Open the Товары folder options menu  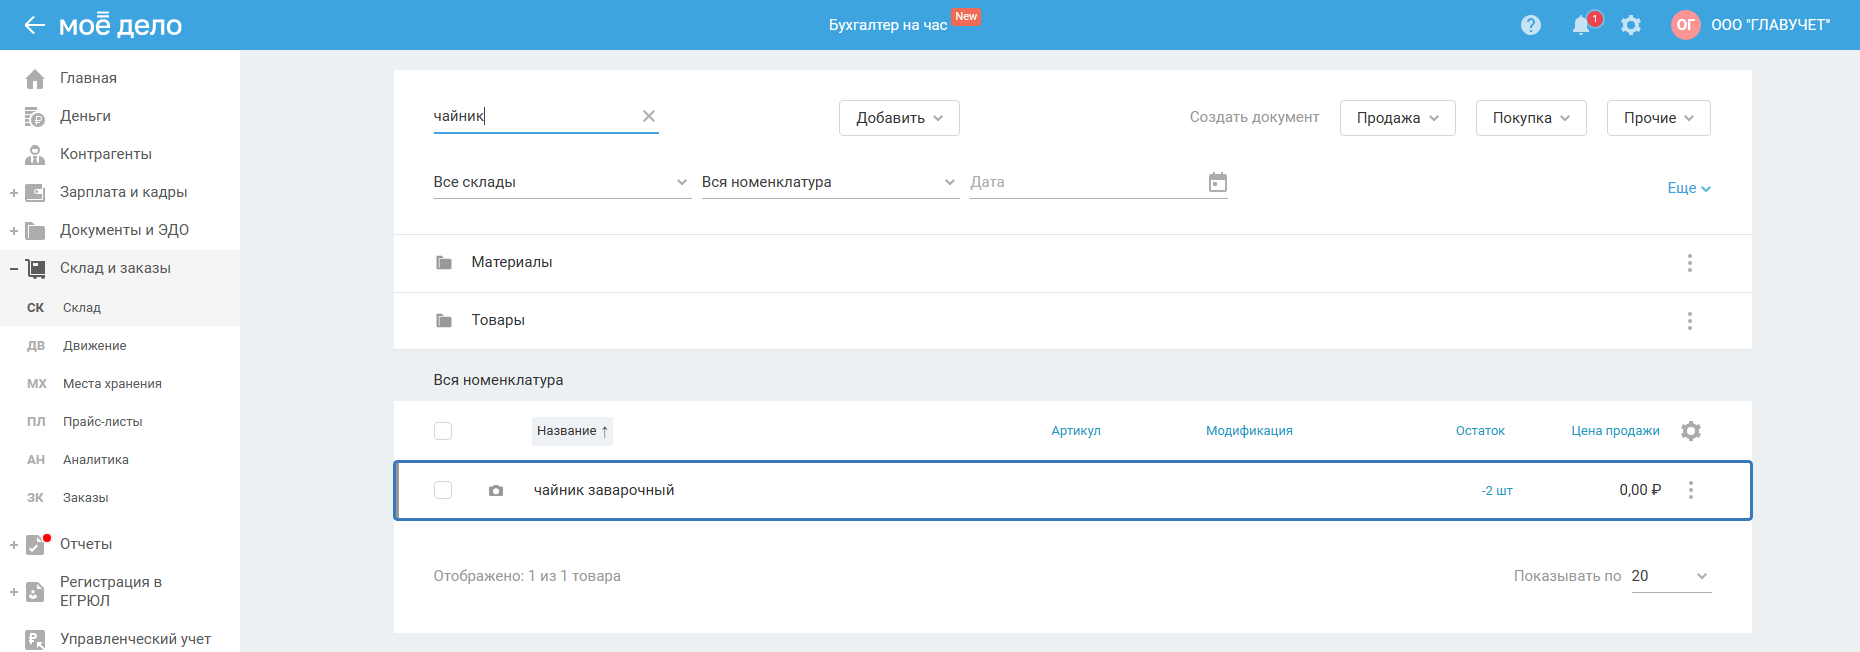1690,321
